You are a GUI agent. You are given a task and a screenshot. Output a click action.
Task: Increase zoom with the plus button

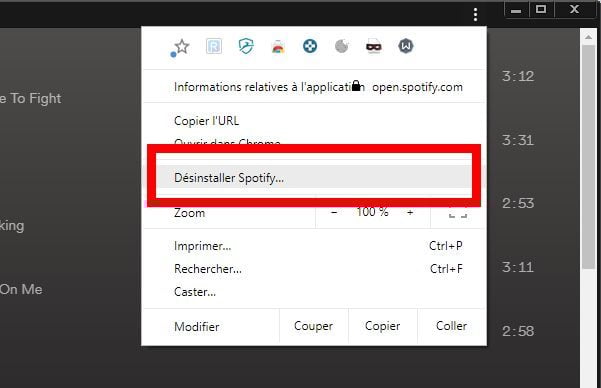point(410,212)
